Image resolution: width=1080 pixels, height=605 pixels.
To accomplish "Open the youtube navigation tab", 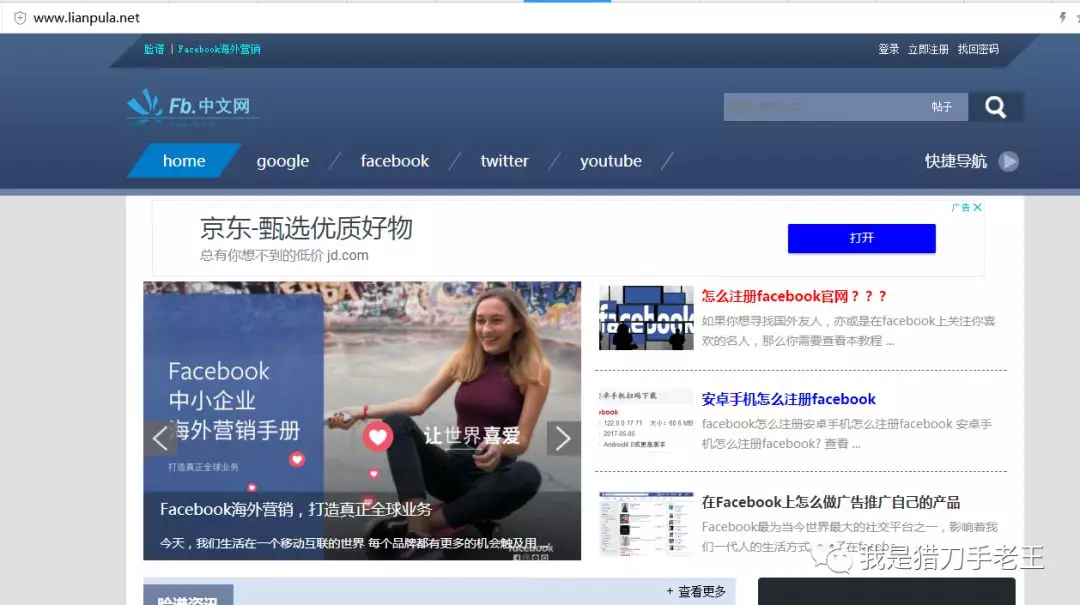I will pos(610,161).
